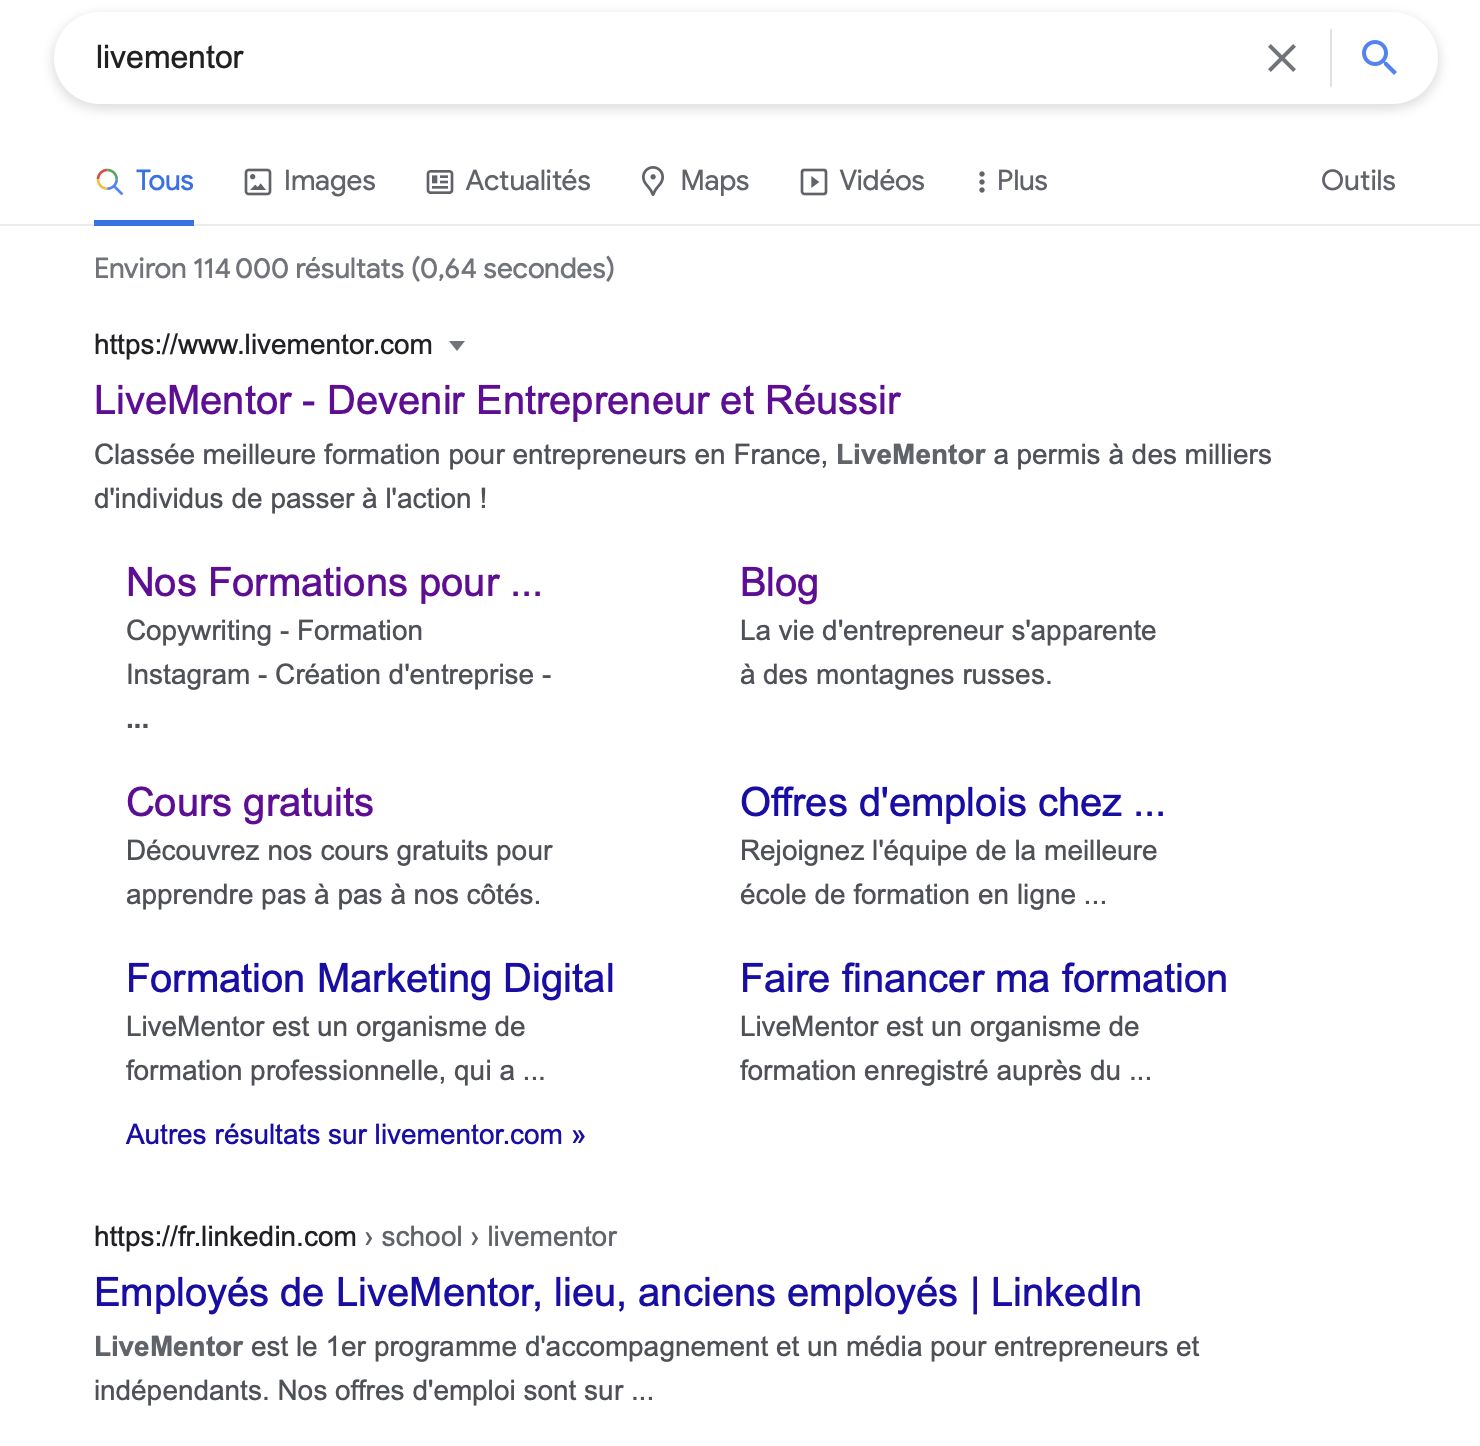1480x1446 pixels.
Task: Click the text formation enregistré auprès du ...
Action: coord(945,1071)
